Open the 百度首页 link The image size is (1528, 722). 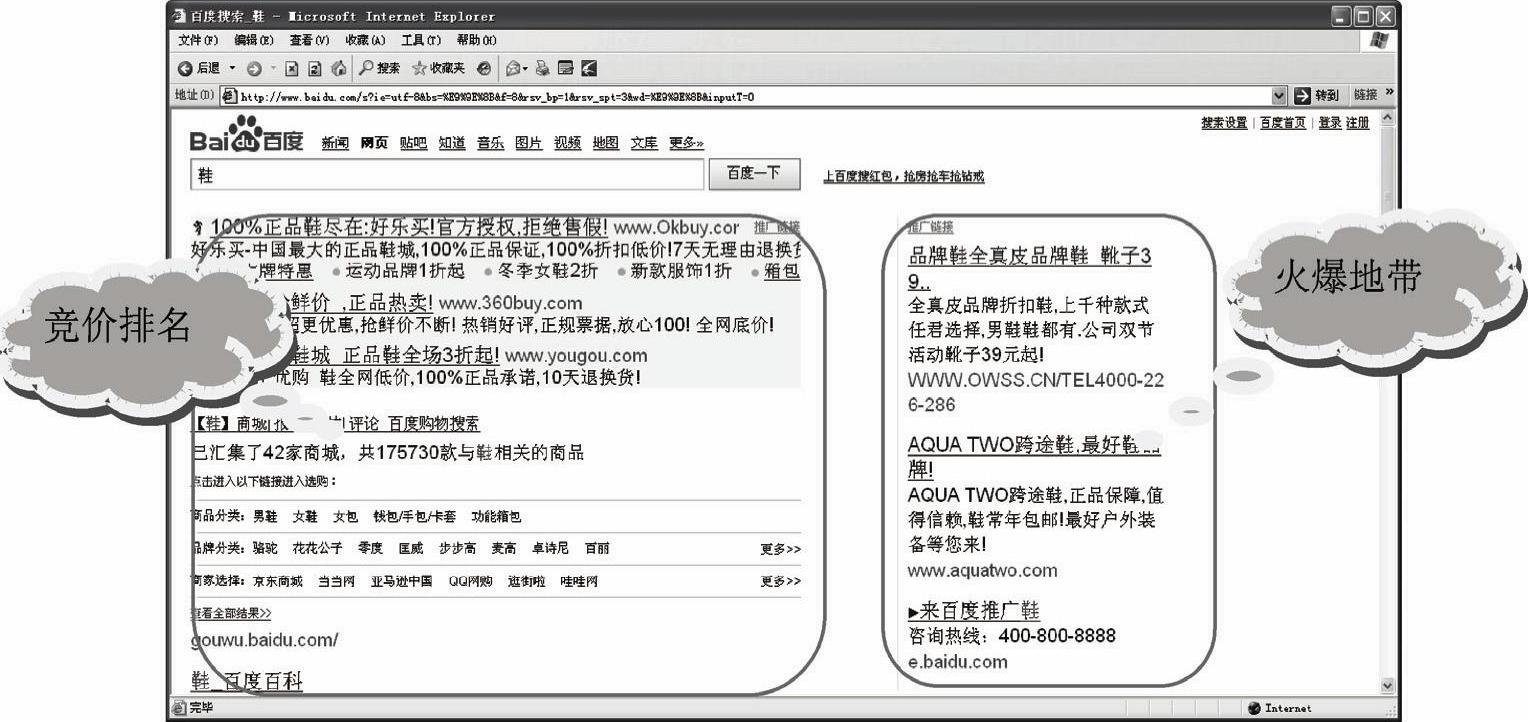click(1283, 123)
